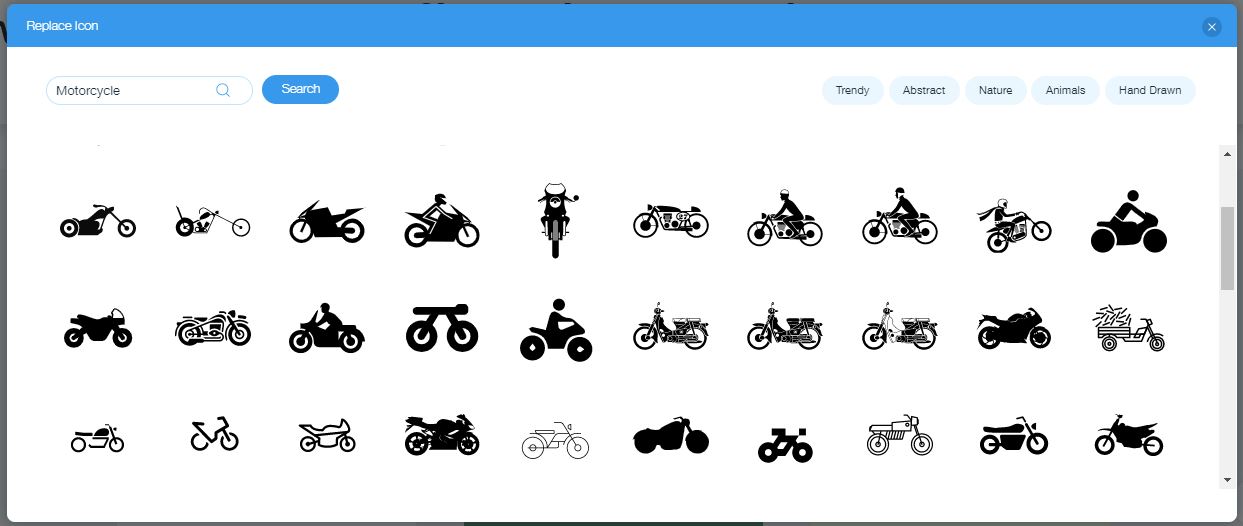
Task: Select the solid cafe racer with white seat line
Action: pyautogui.click(x=1014, y=436)
